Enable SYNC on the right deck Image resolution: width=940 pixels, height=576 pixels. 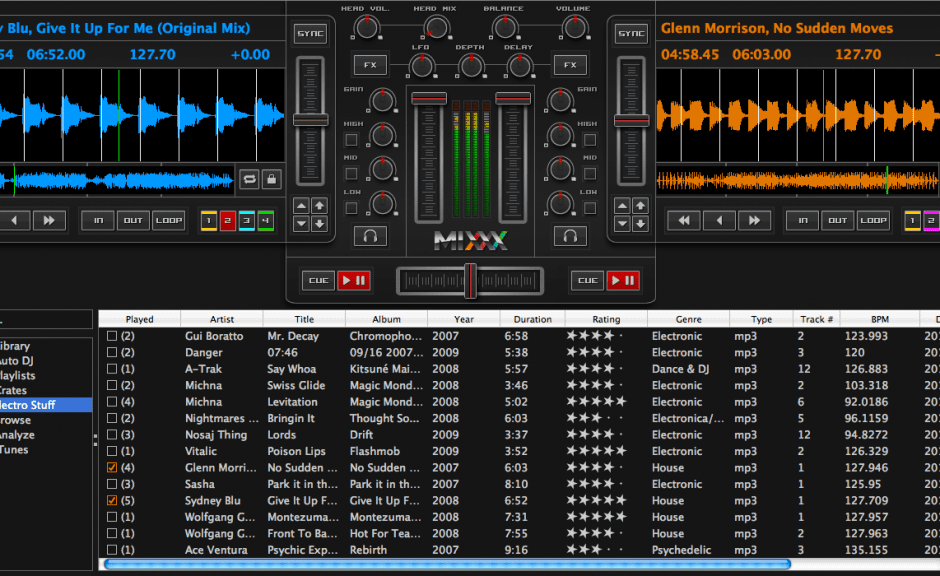point(631,32)
